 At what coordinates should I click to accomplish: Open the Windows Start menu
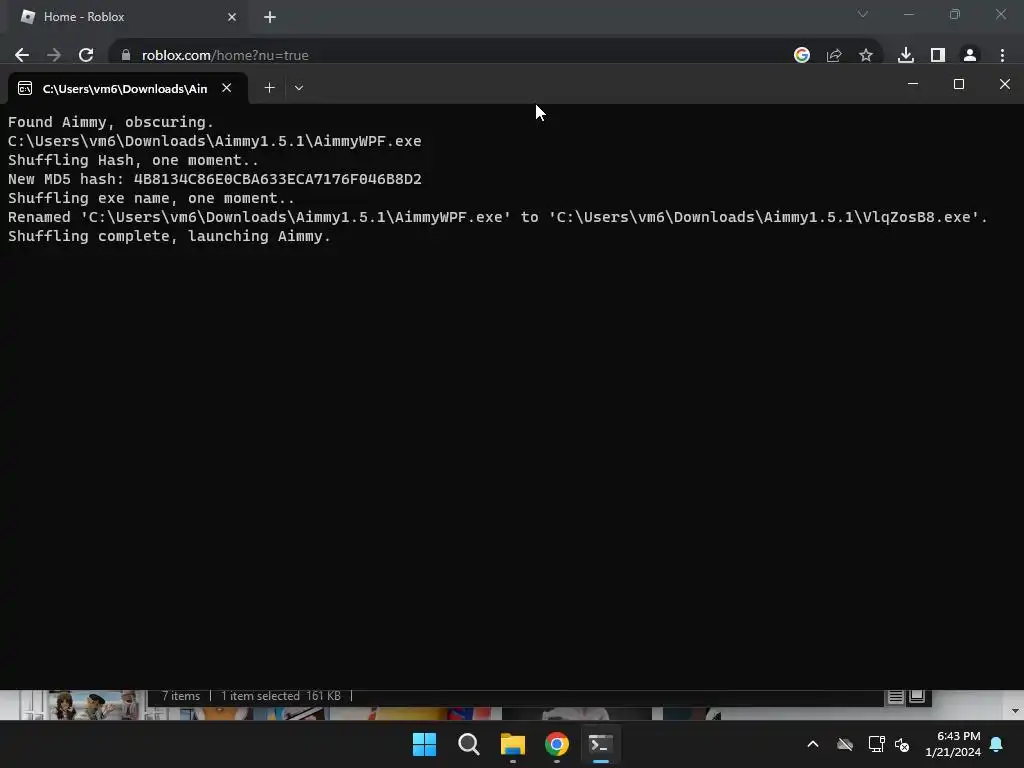[424, 744]
